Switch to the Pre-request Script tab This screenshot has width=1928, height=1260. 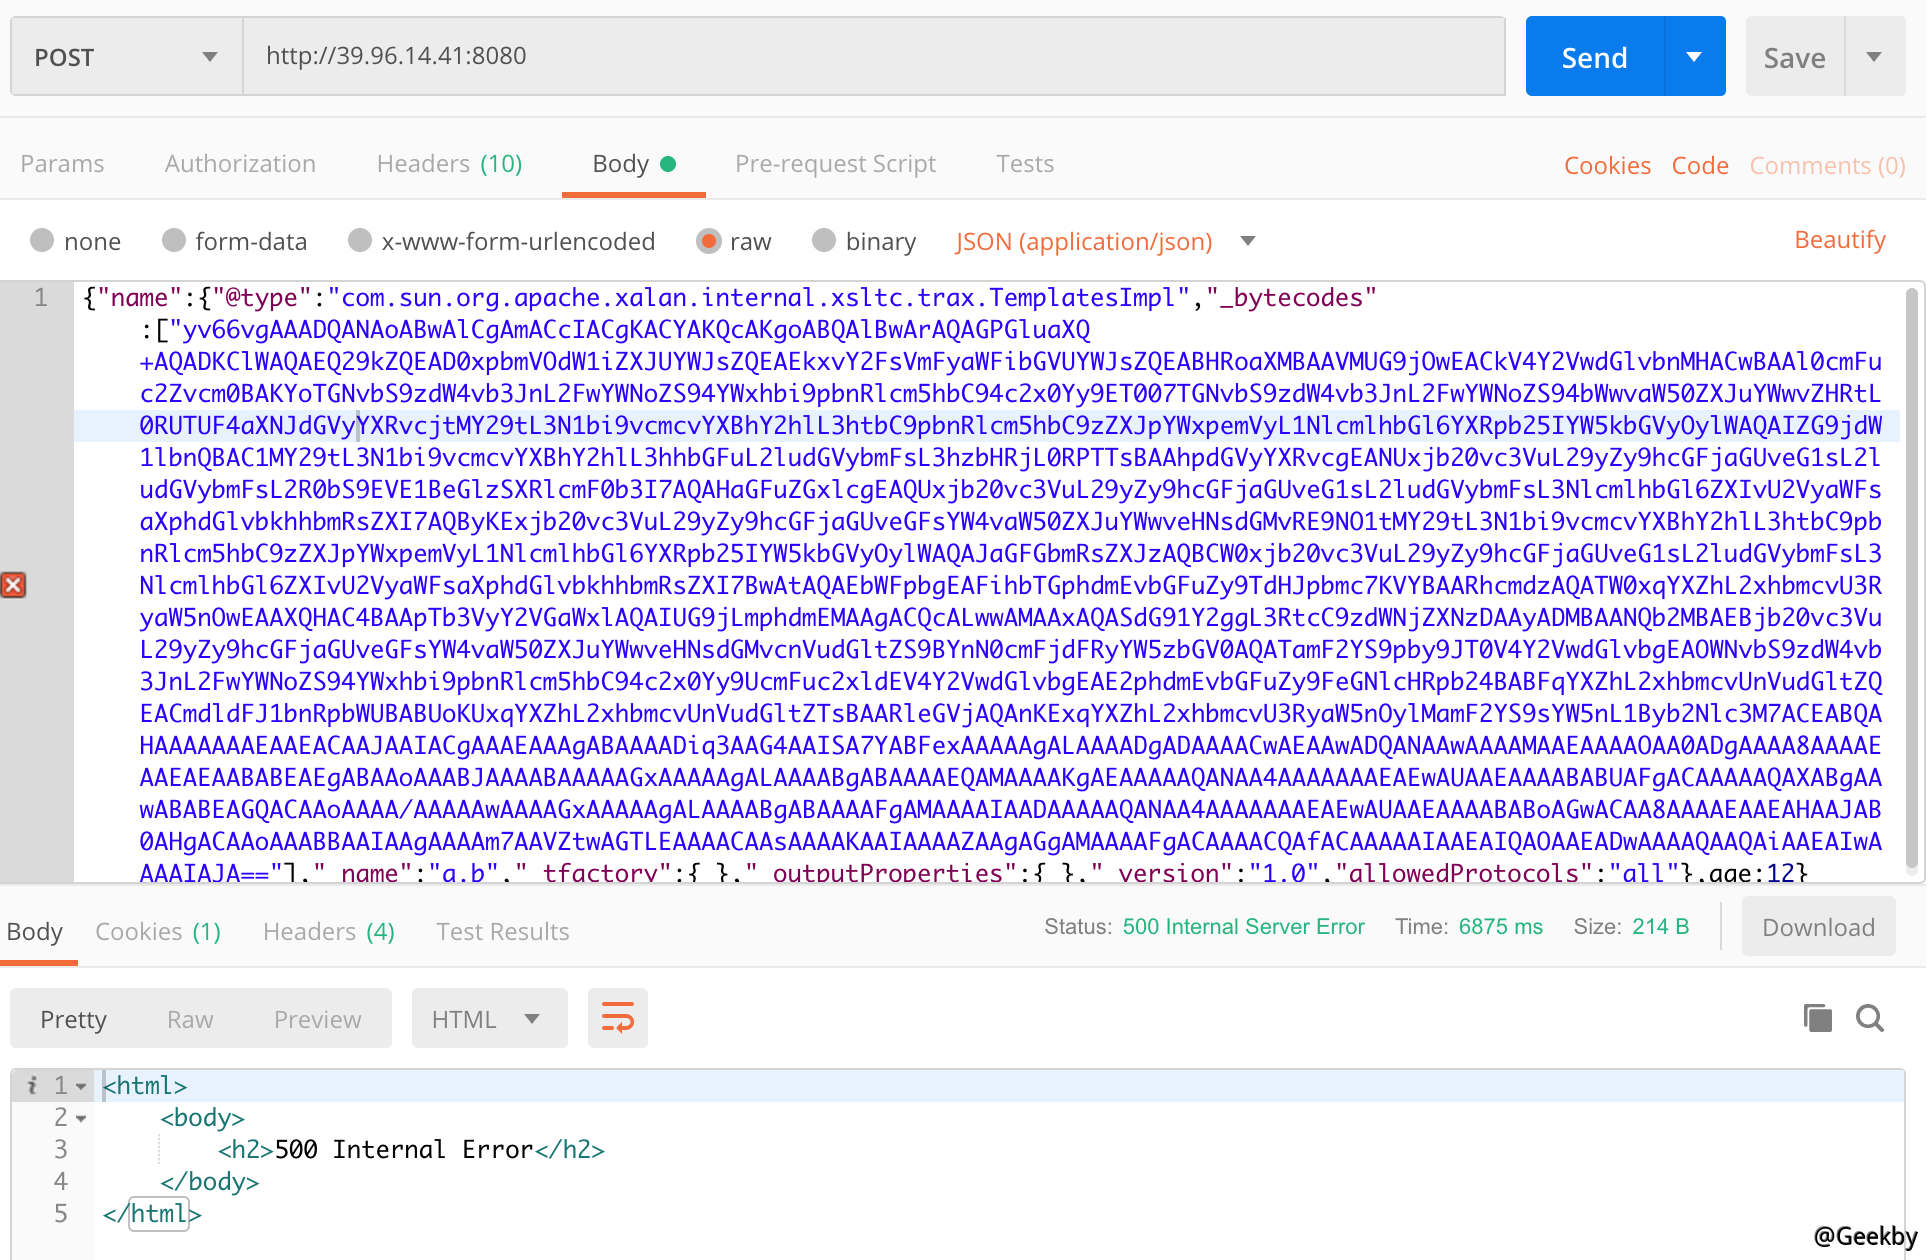point(835,163)
